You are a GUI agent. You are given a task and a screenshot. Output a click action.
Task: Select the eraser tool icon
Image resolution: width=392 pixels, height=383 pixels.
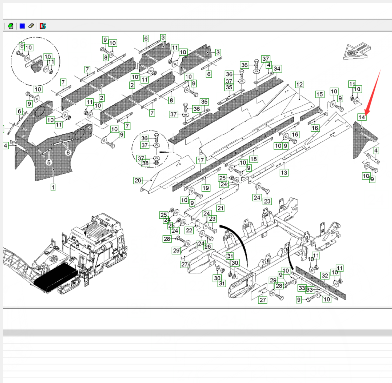pos(31,26)
